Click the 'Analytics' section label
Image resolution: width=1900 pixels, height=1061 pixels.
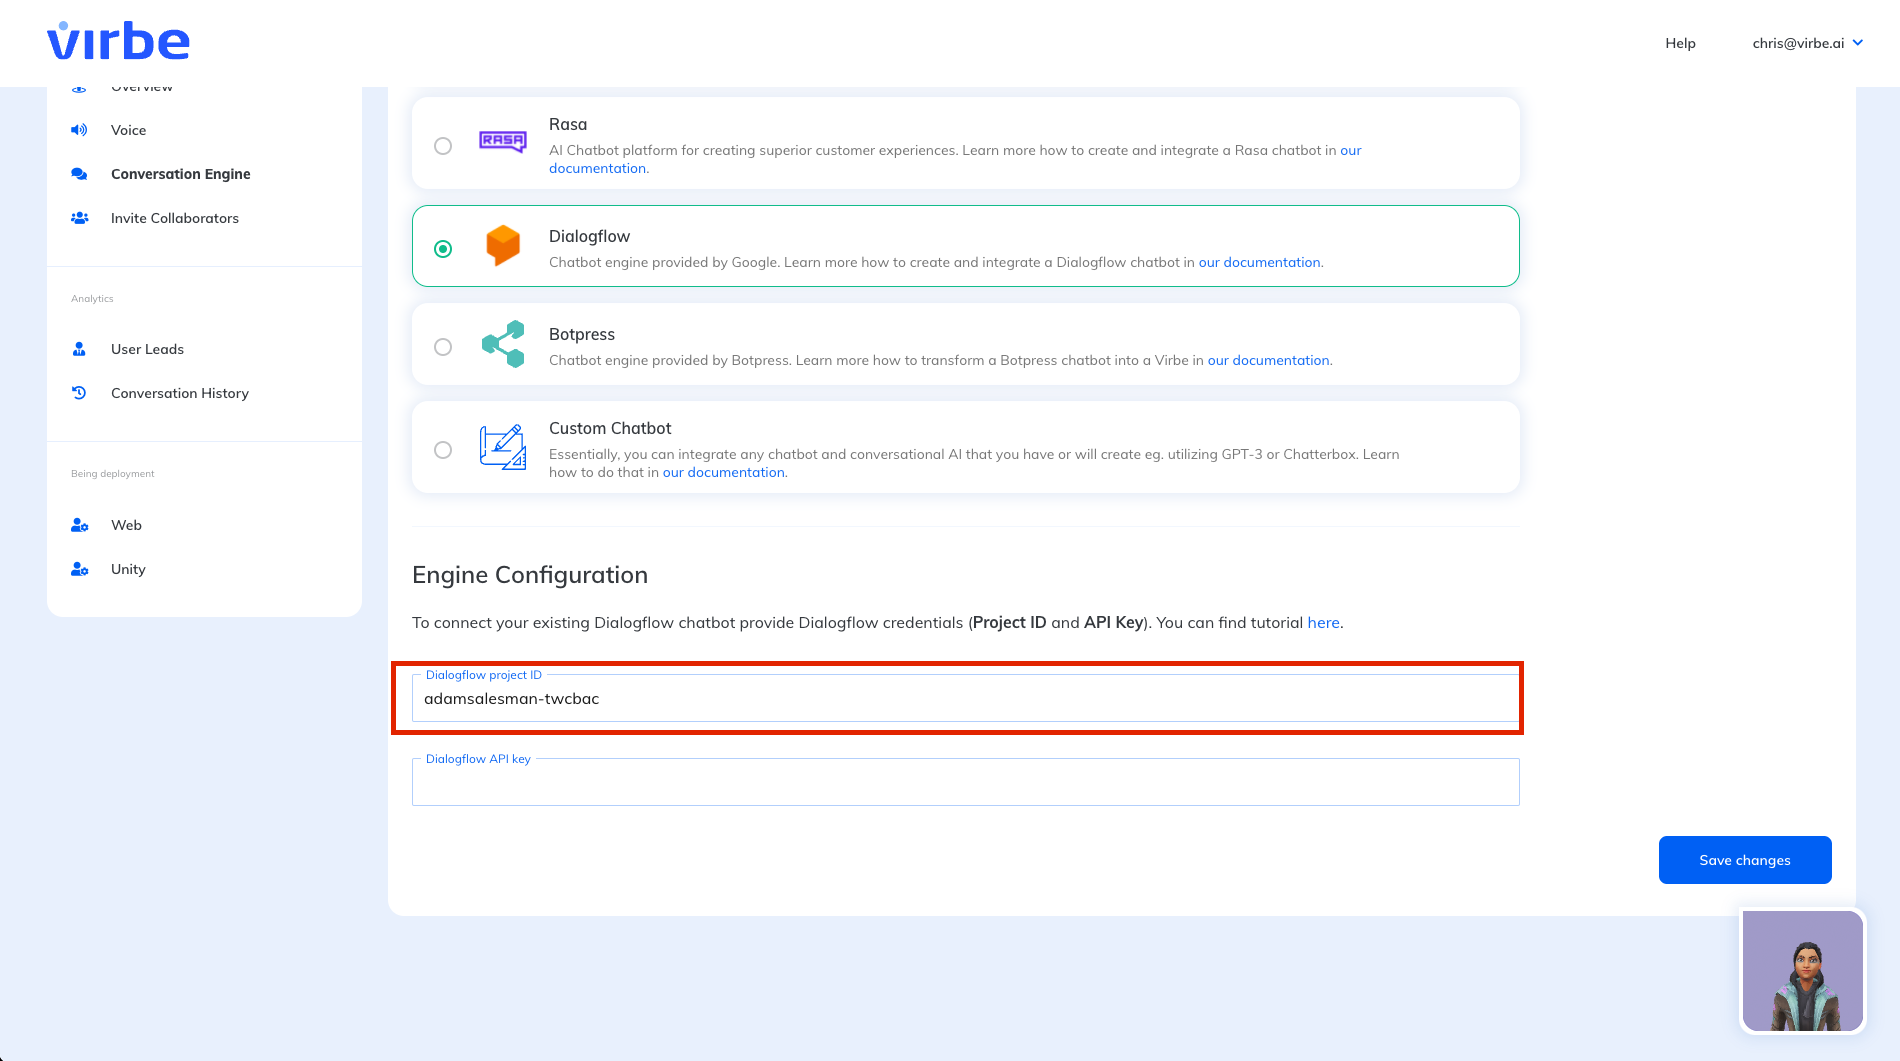(x=92, y=299)
